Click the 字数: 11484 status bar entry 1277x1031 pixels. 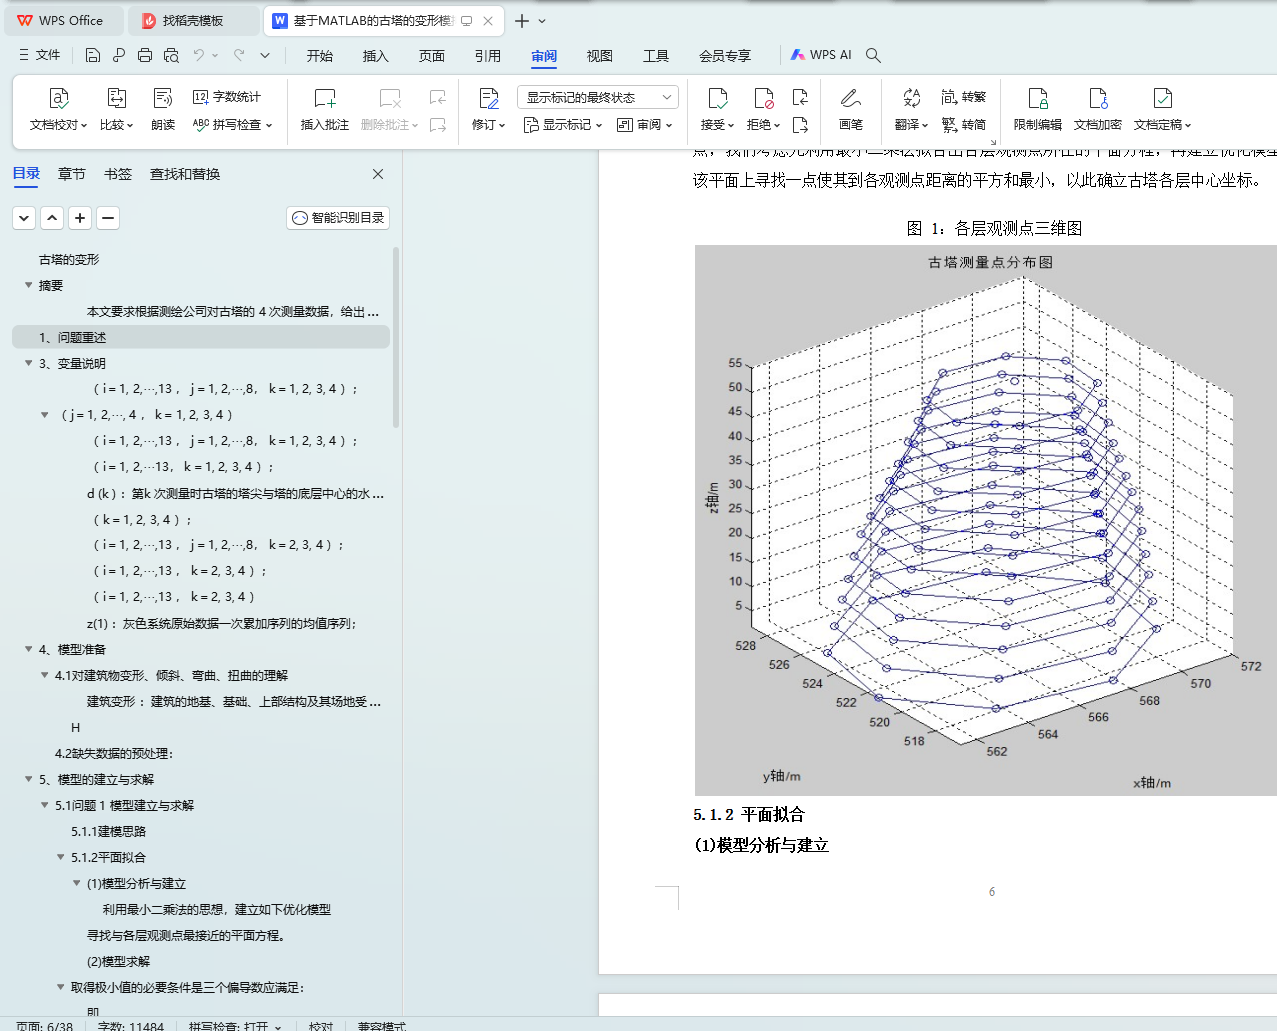[130, 1026]
